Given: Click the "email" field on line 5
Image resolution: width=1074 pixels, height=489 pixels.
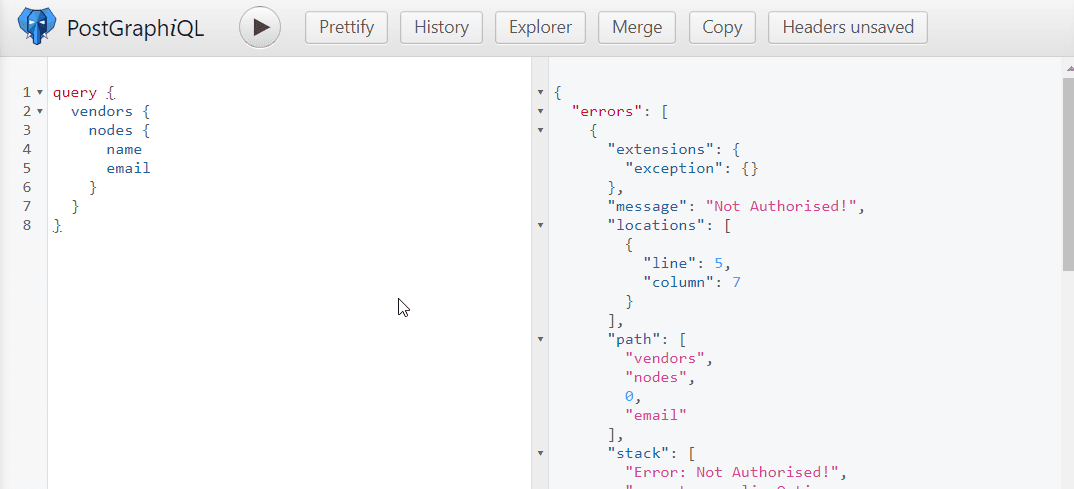Looking at the screenshot, I should 128,168.
